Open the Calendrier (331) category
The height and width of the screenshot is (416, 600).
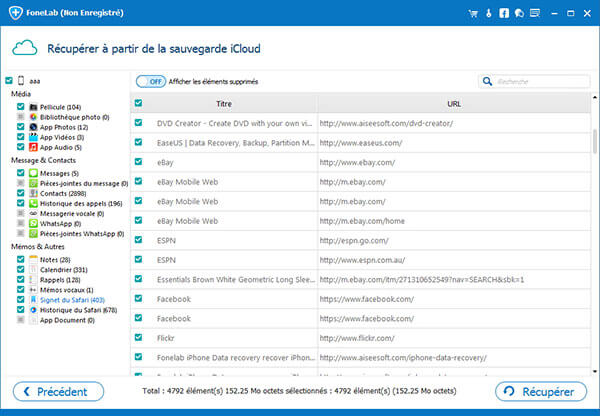pyautogui.click(x=64, y=270)
